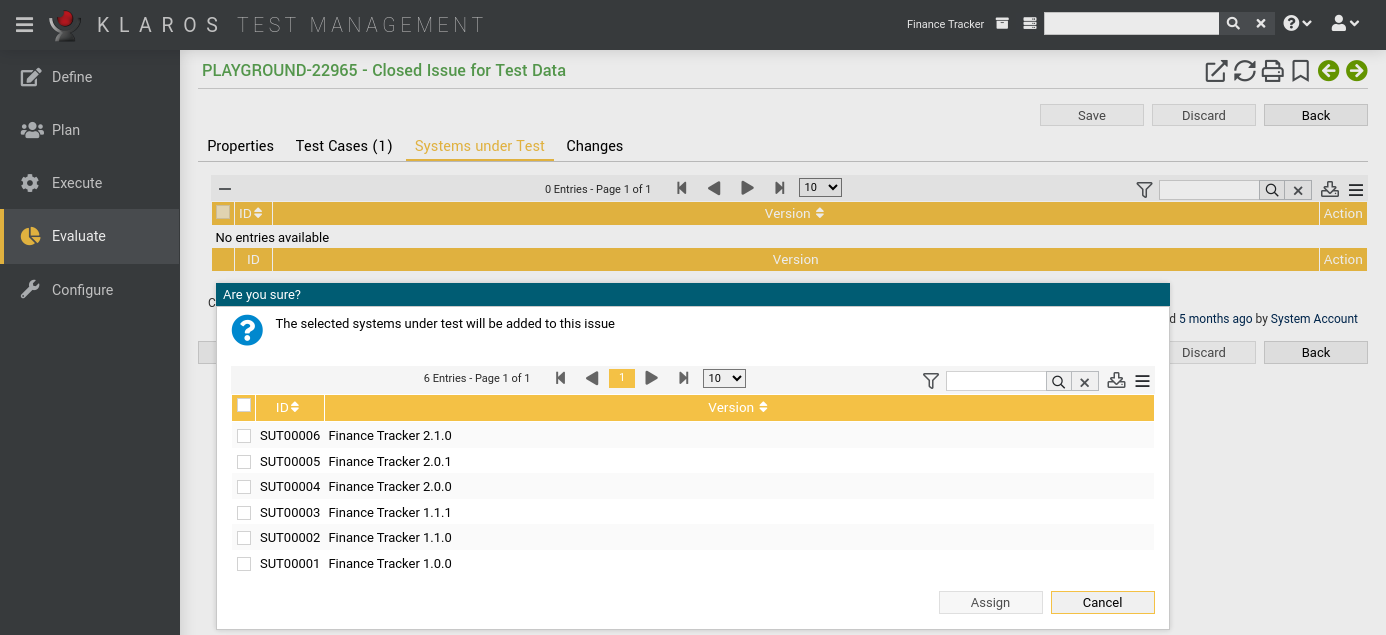Open the user account dropdown
The width and height of the screenshot is (1386, 635).
click(x=1345, y=22)
